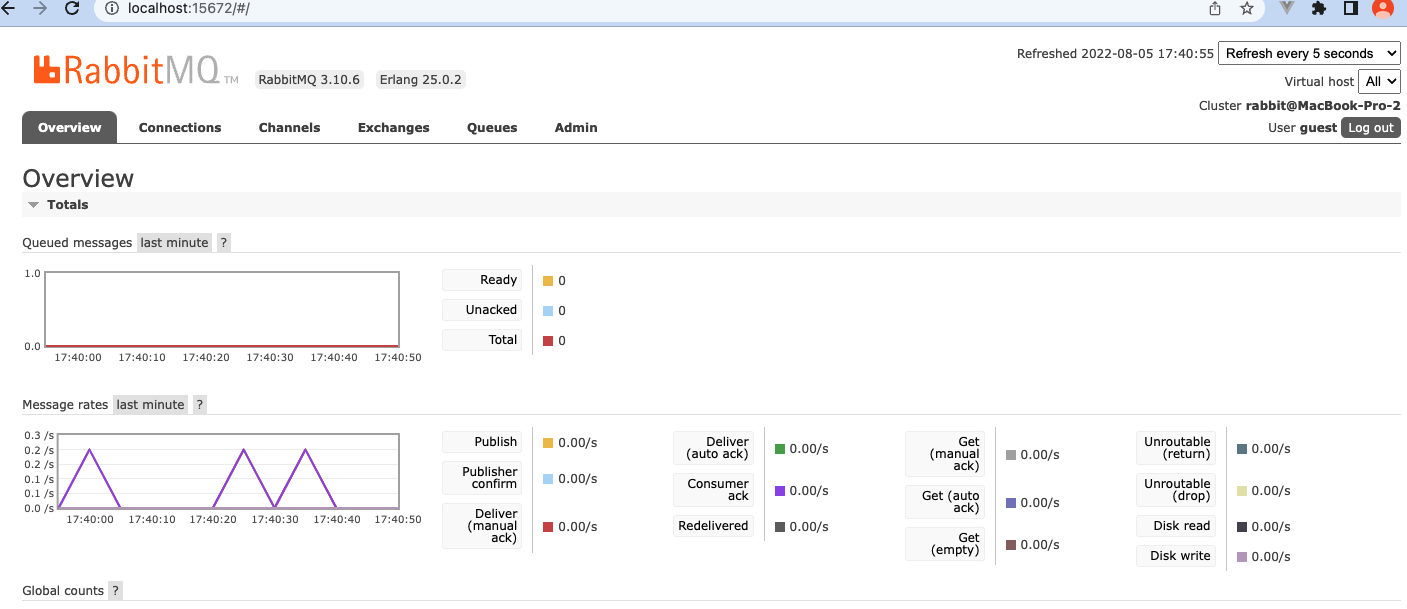Click the site info icon in address bar
1407x609 pixels.
coord(112,8)
